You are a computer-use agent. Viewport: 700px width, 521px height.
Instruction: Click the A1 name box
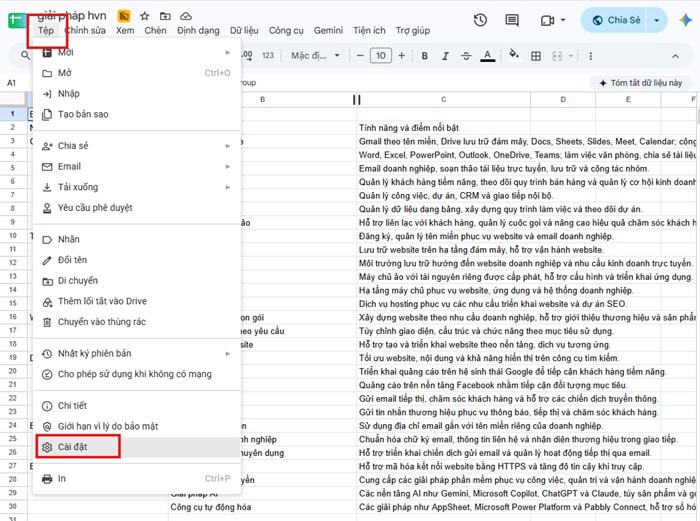pos(12,83)
